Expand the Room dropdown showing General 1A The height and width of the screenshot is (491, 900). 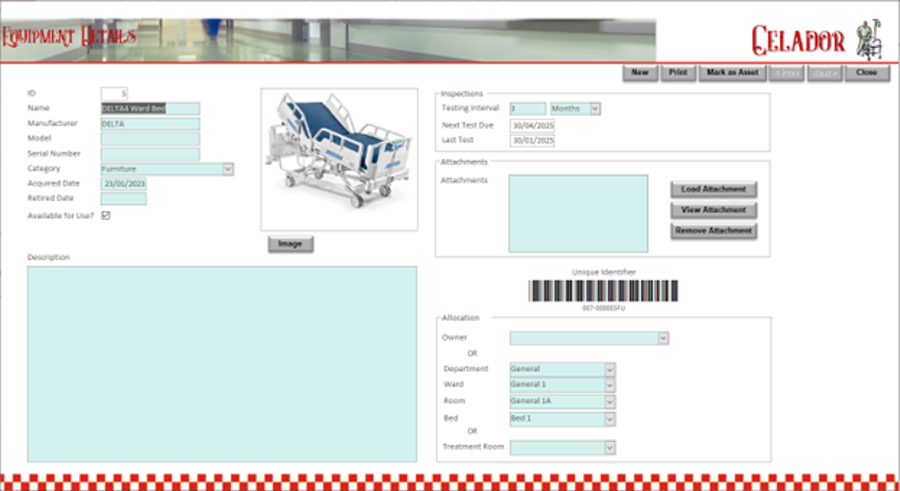coord(610,401)
